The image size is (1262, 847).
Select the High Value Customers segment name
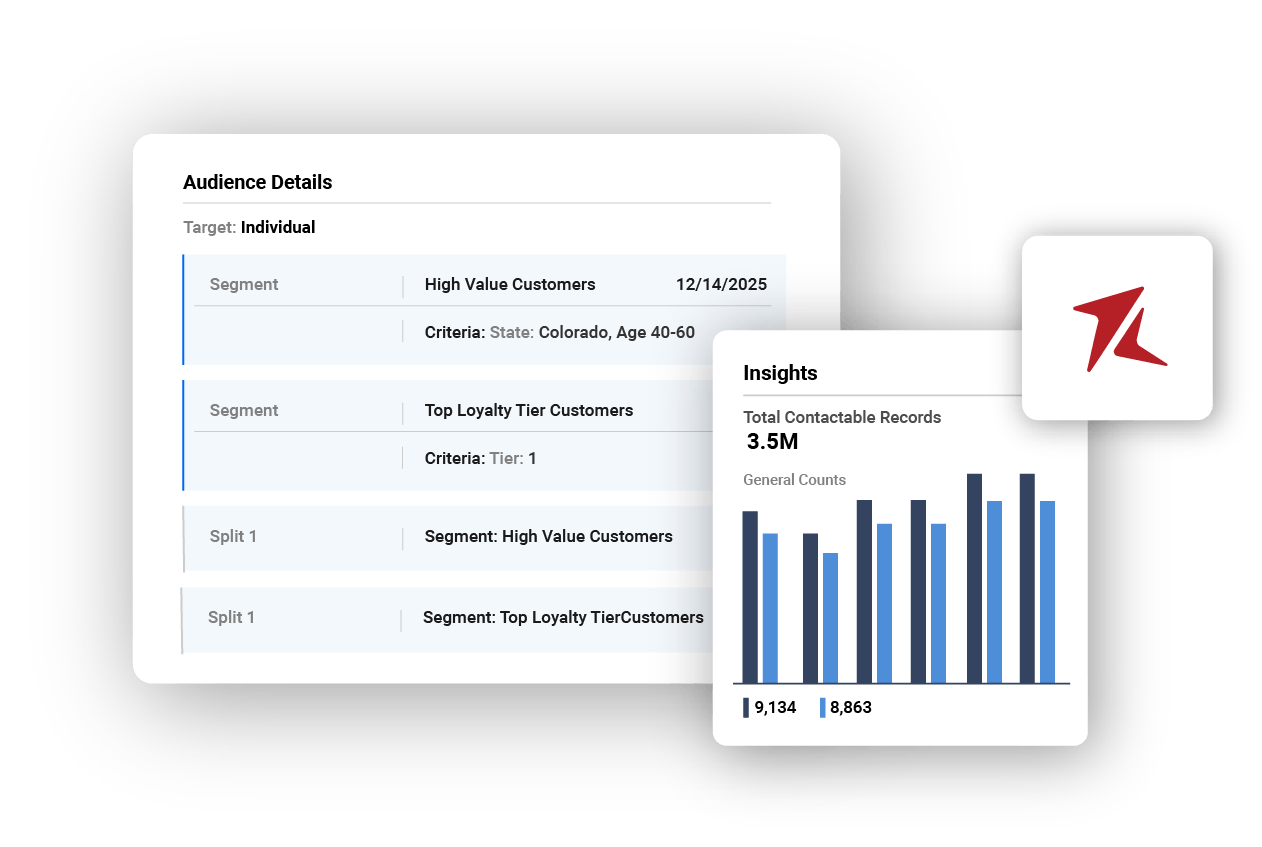[509, 284]
